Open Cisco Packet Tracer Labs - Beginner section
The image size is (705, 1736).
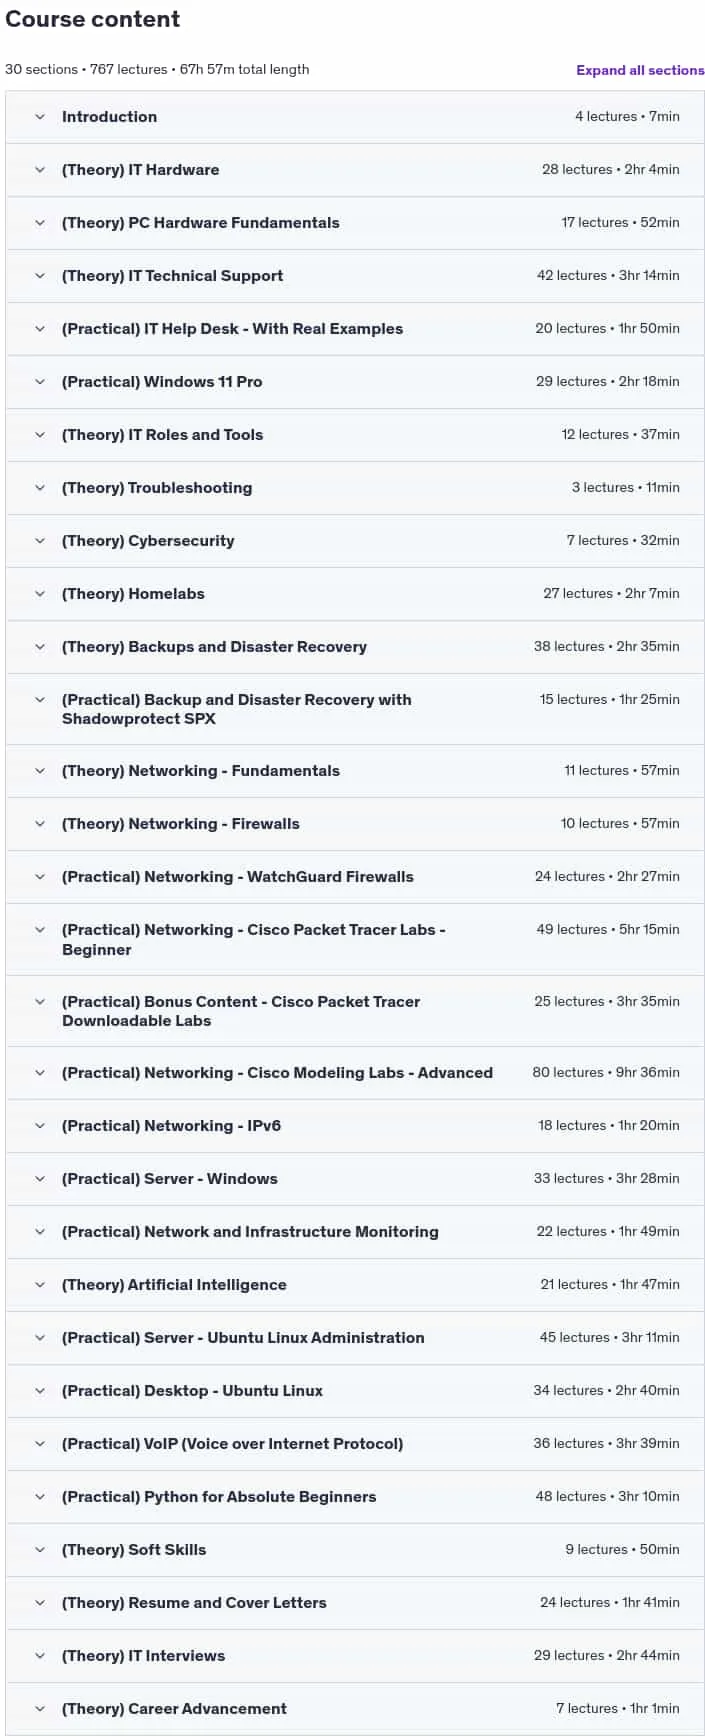tap(253, 940)
